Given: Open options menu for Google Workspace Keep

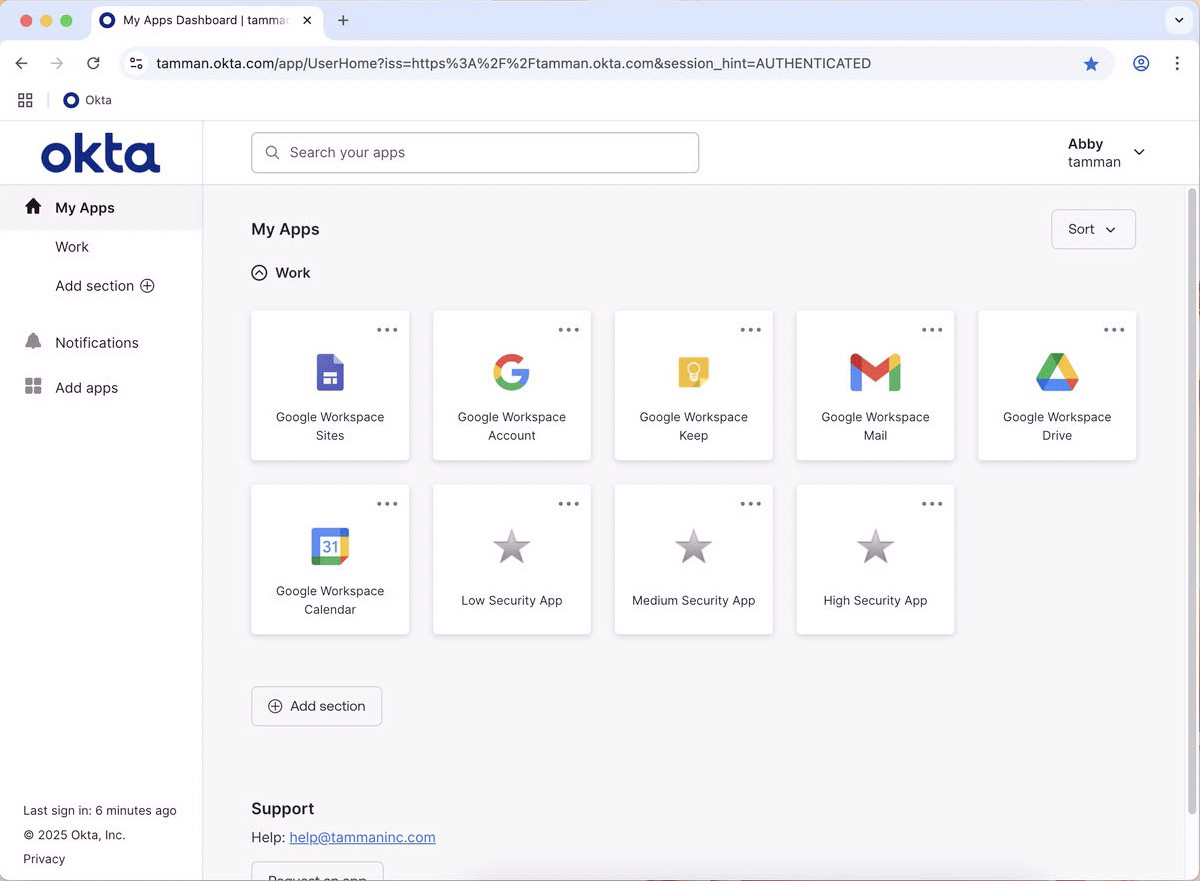Looking at the screenshot, I should (x=751, y=330).
